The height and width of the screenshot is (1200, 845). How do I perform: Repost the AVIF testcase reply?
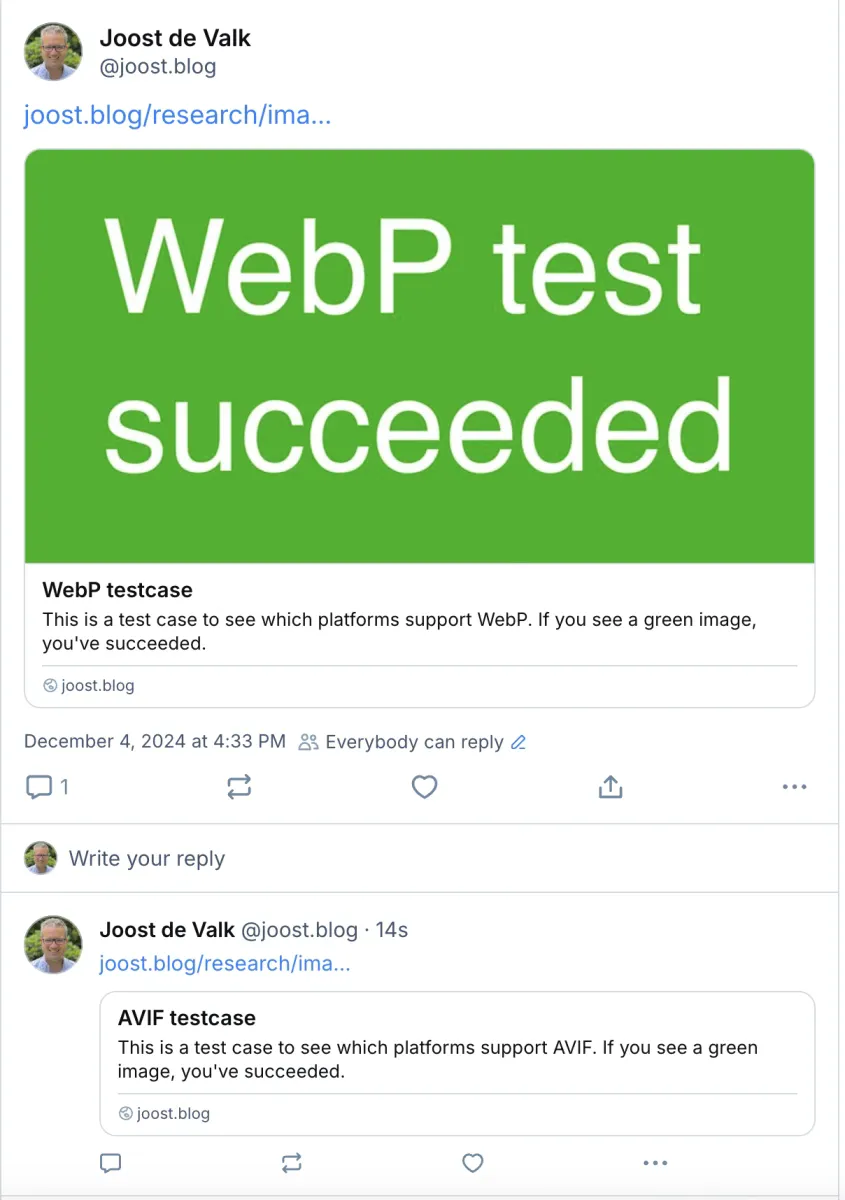tap(291, 1163)
